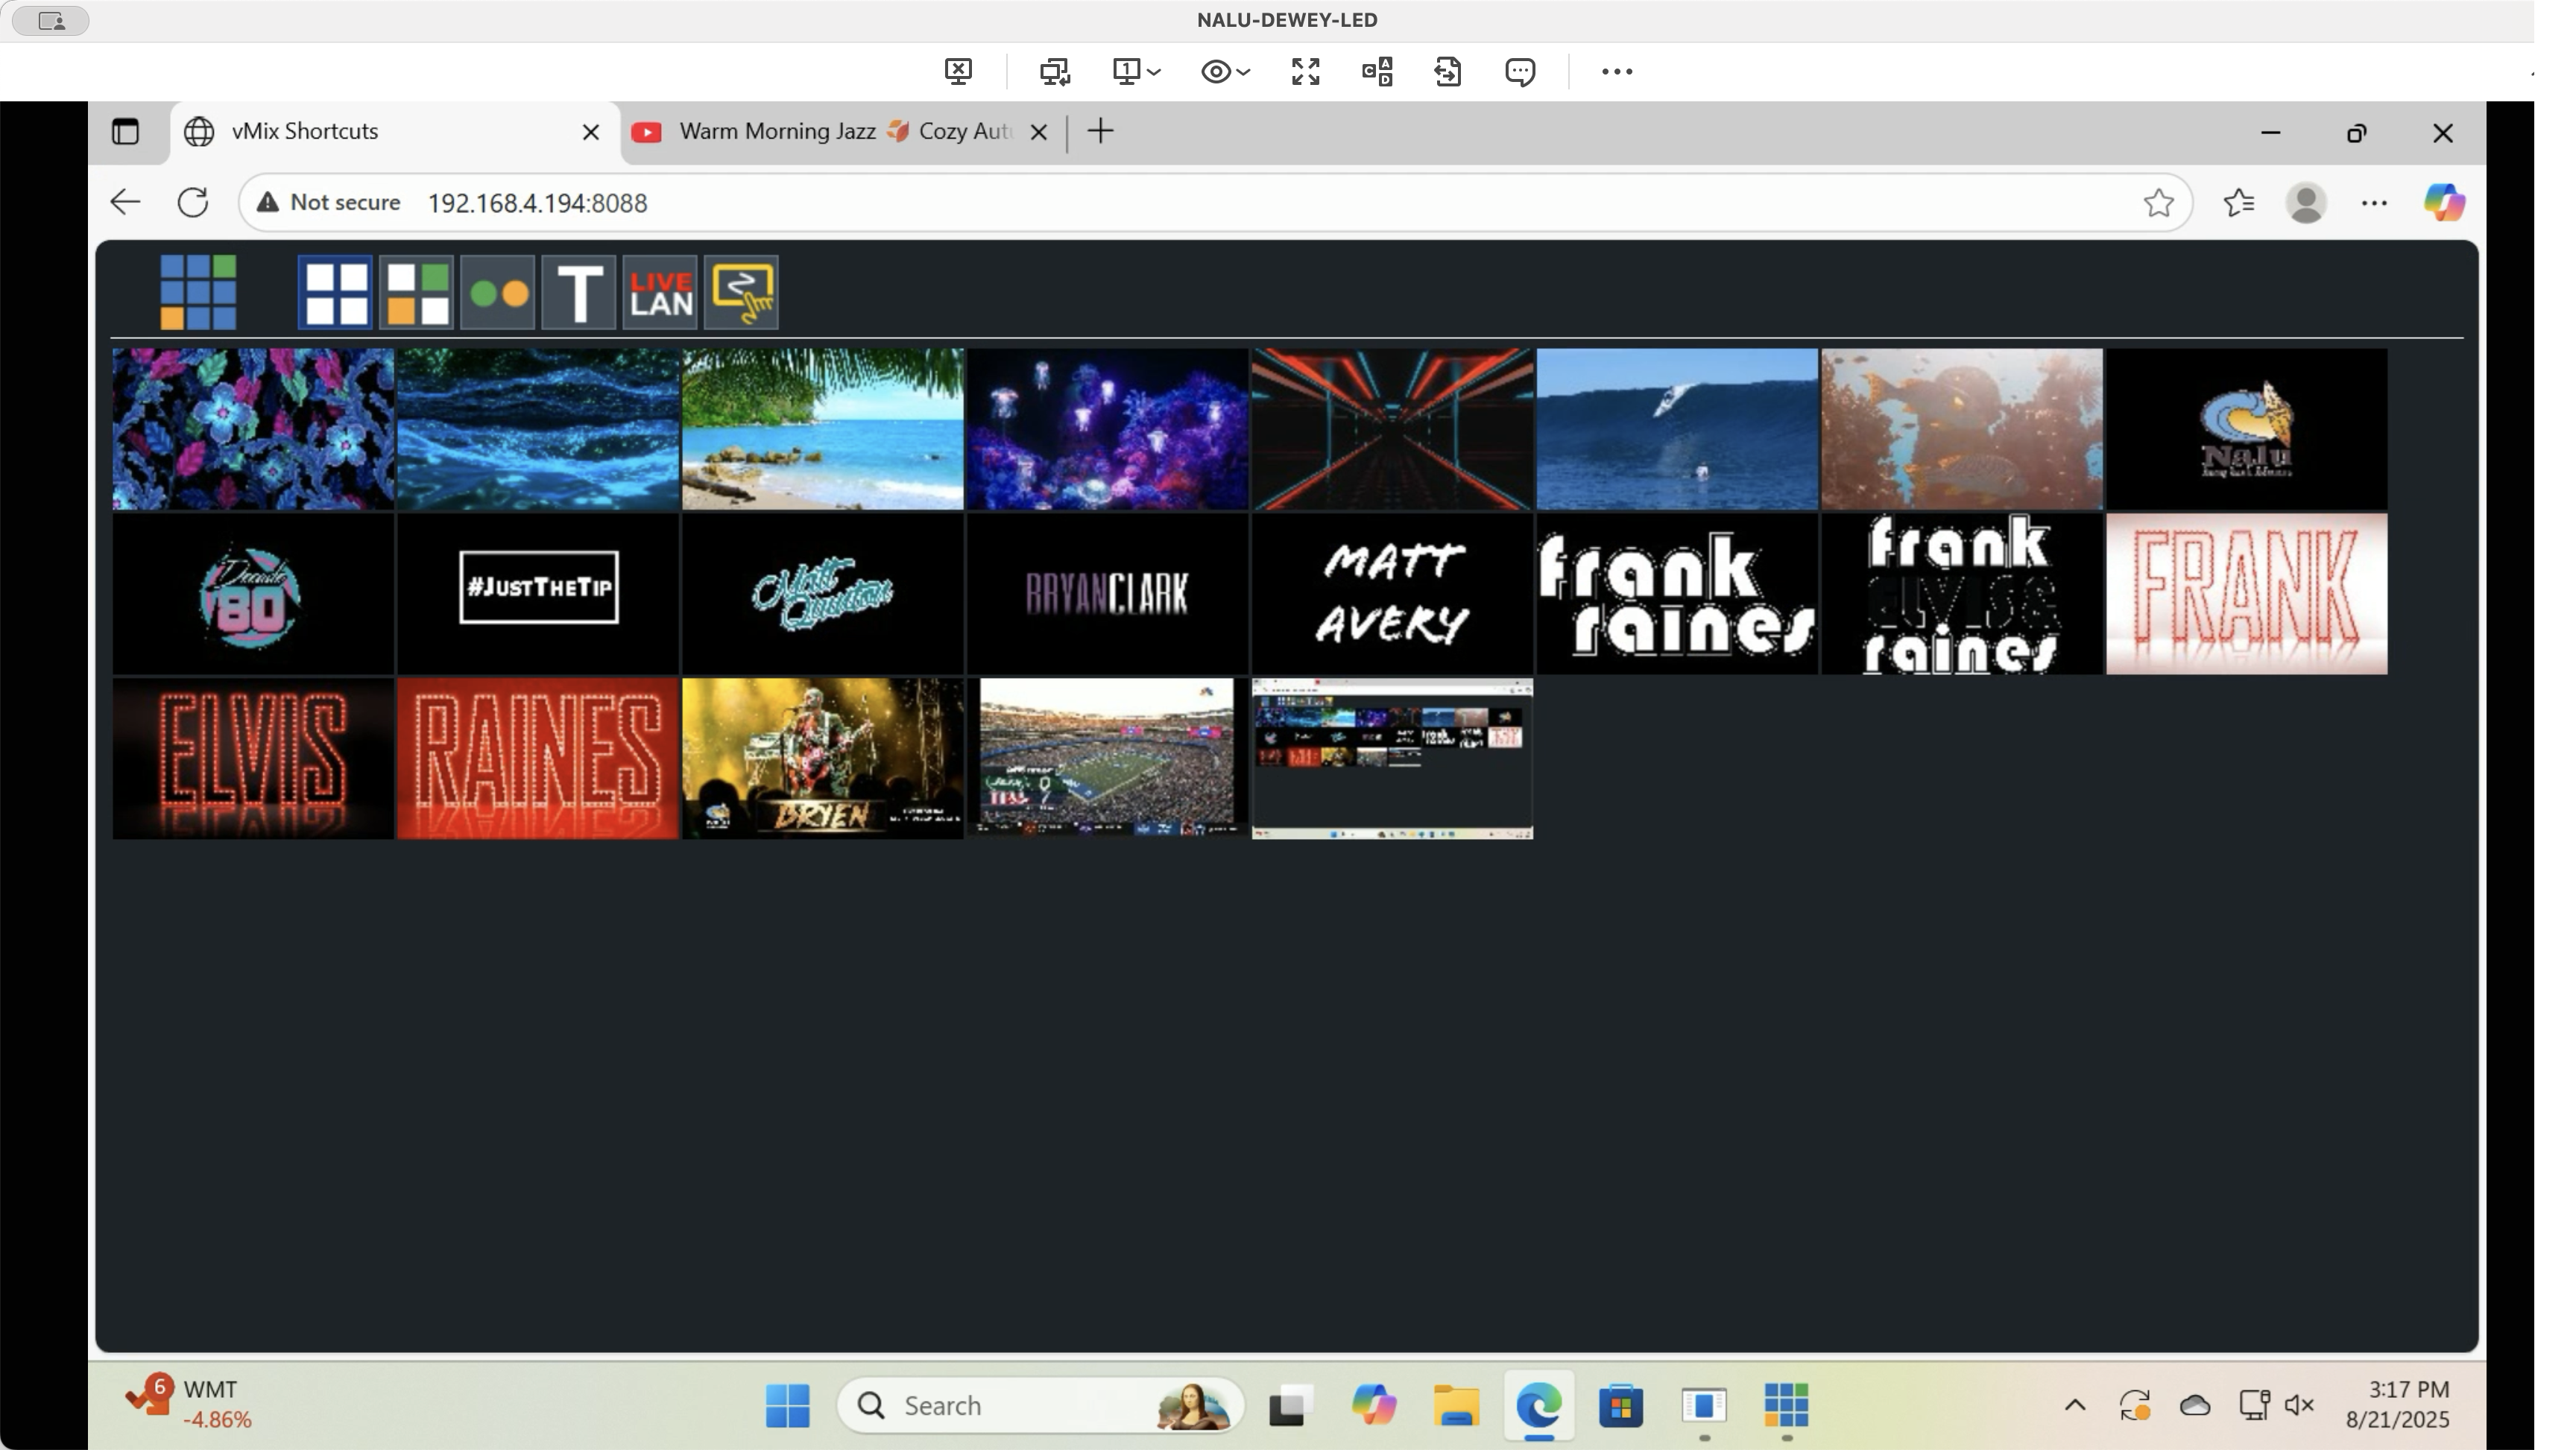Show hidden icons in the system tray
The height and width of the screenshot is (1450, 2576).
2075,1405
